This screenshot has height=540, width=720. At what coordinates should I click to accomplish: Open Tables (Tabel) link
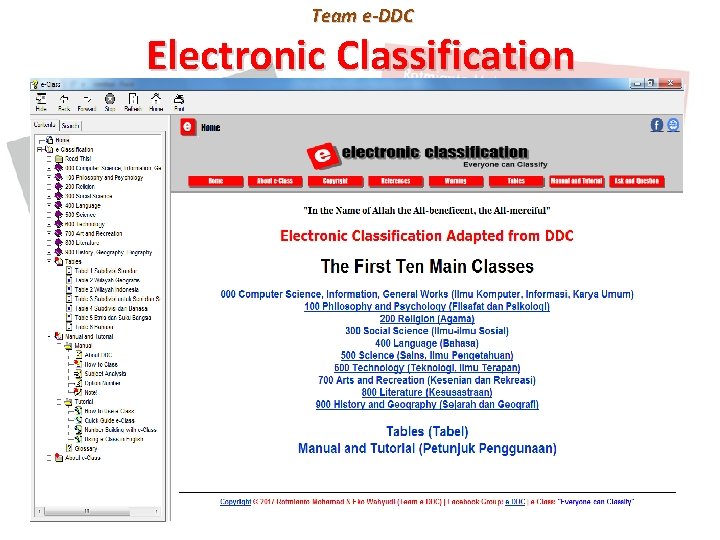427,432
